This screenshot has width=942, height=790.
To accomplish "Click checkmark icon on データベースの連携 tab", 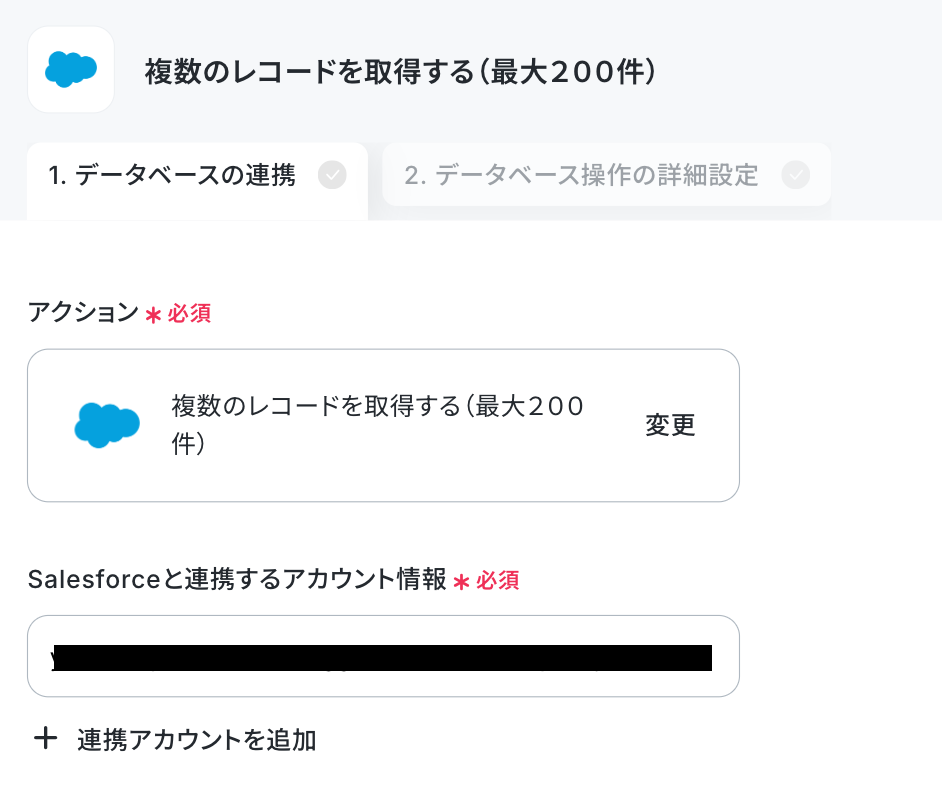I will [x=332, y=175].
